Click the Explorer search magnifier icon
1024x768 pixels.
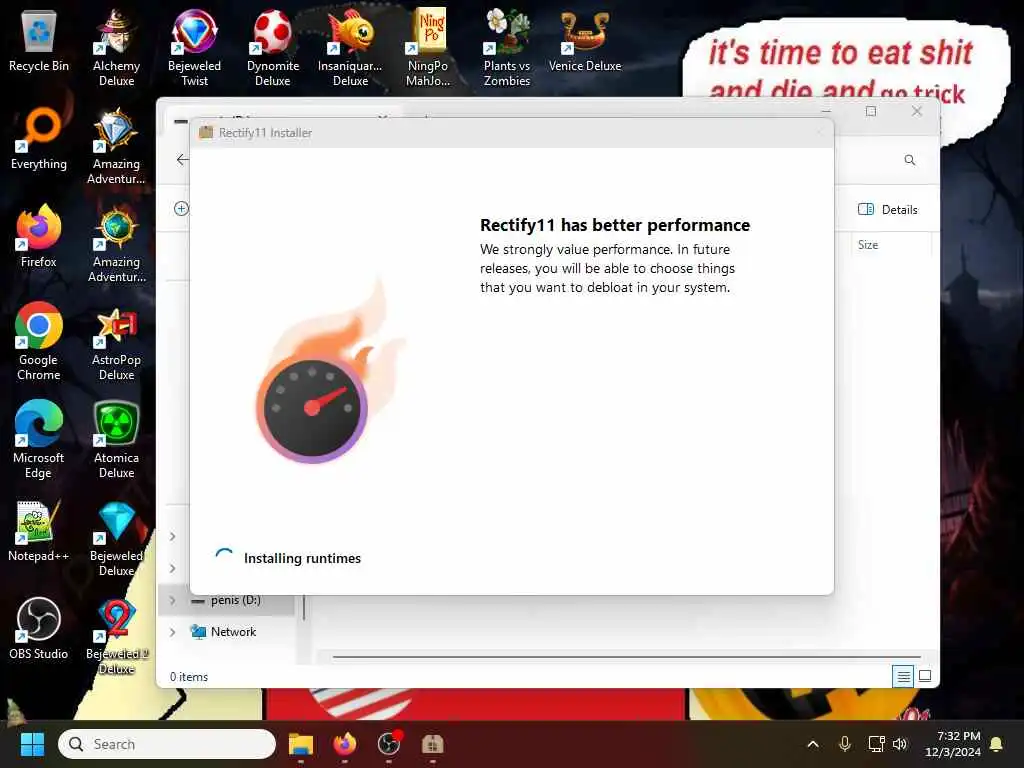click(910, 160)
